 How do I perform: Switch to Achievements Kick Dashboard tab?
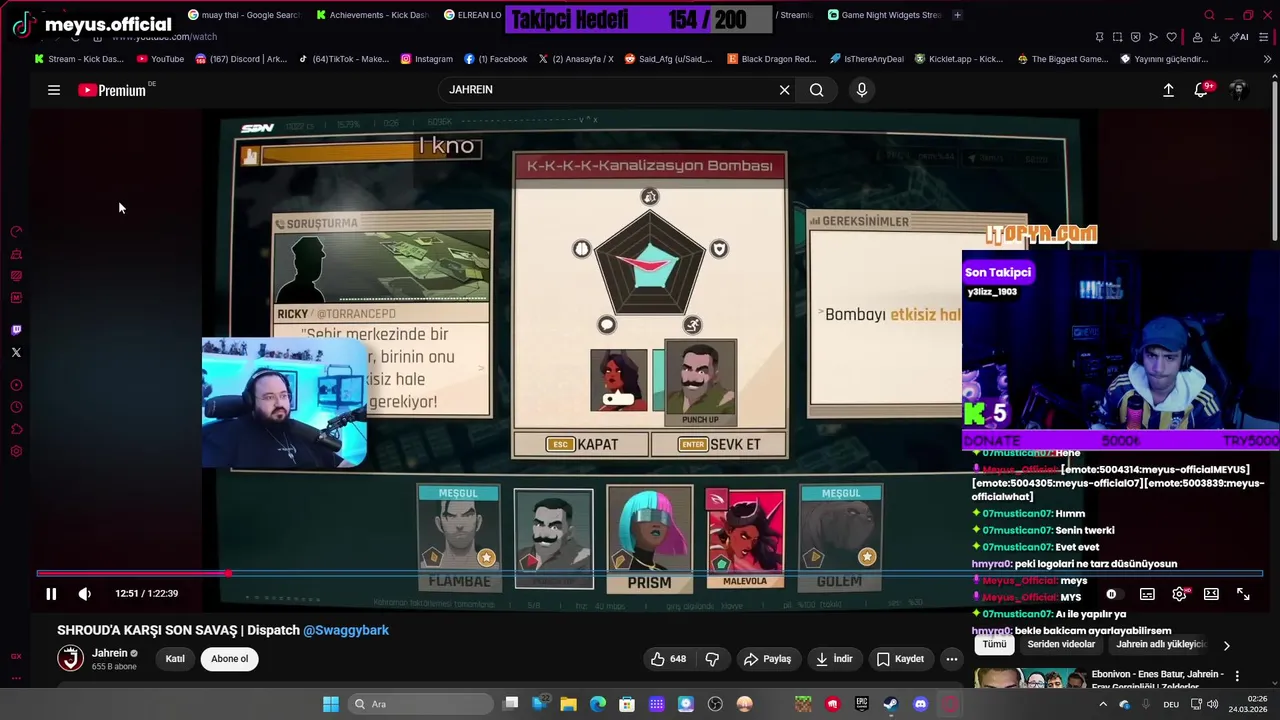[x=371, y=15]
